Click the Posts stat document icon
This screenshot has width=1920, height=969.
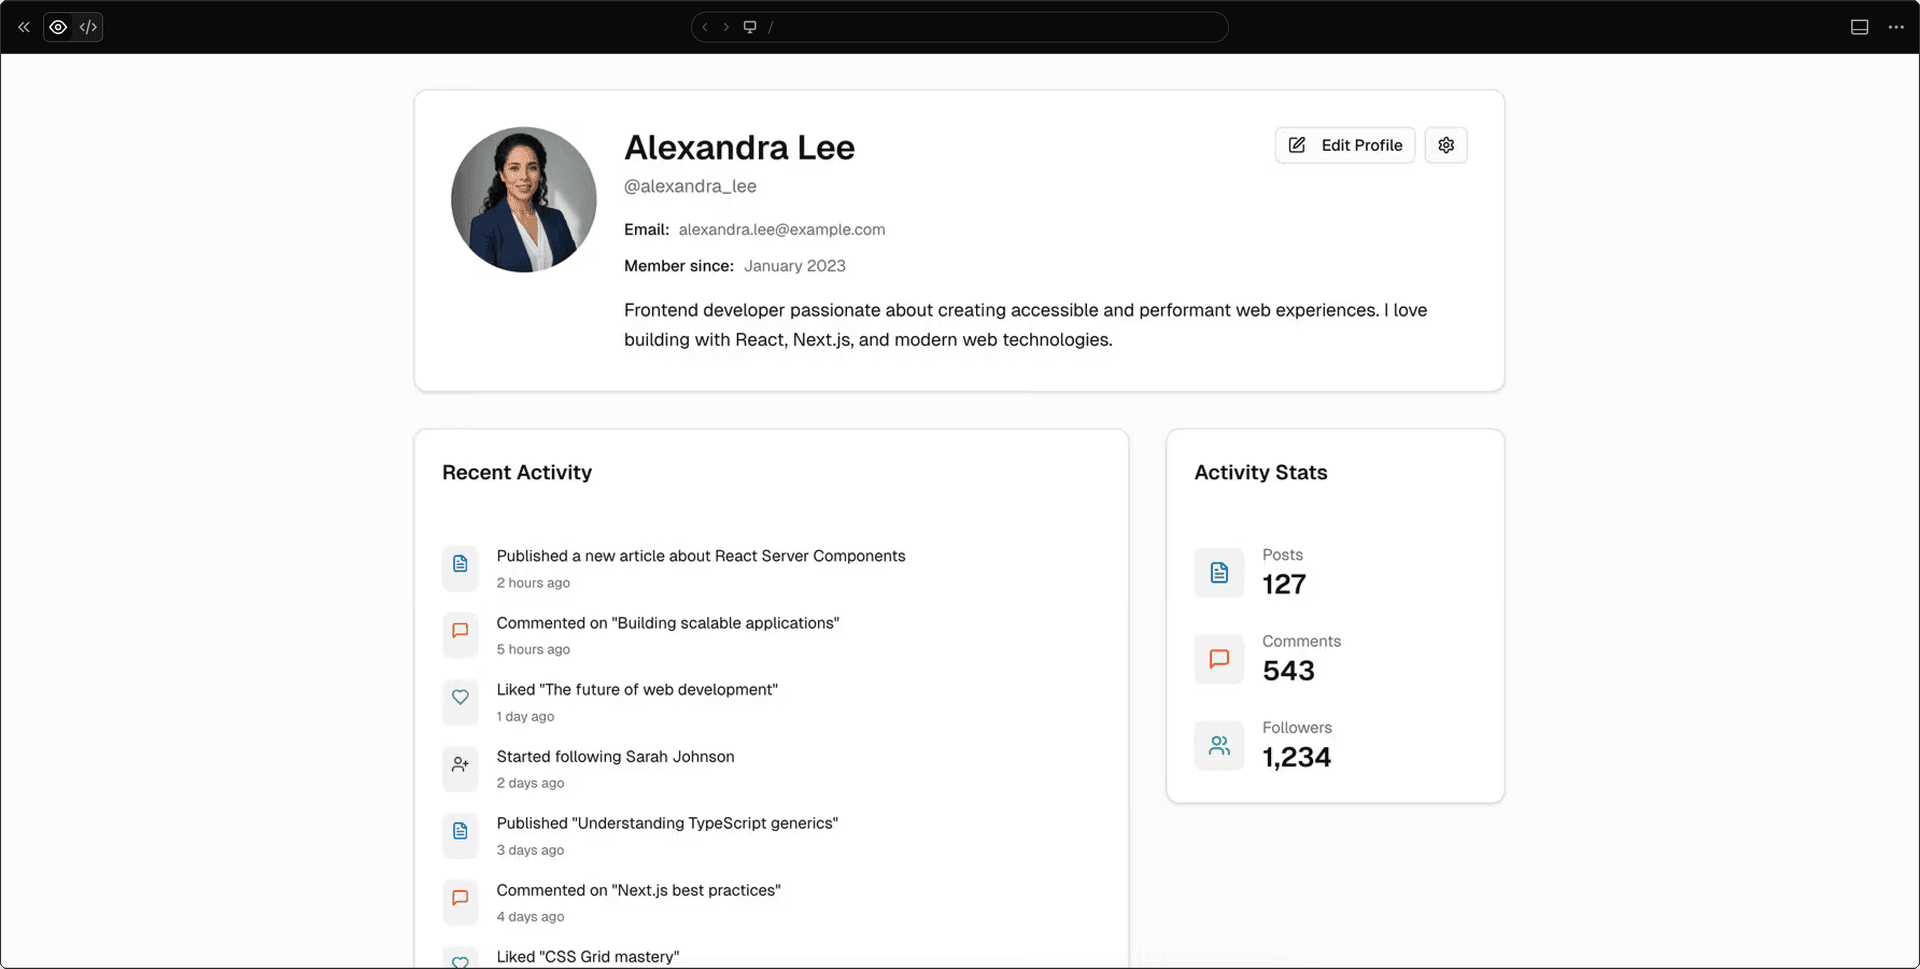pos(1219,572)
